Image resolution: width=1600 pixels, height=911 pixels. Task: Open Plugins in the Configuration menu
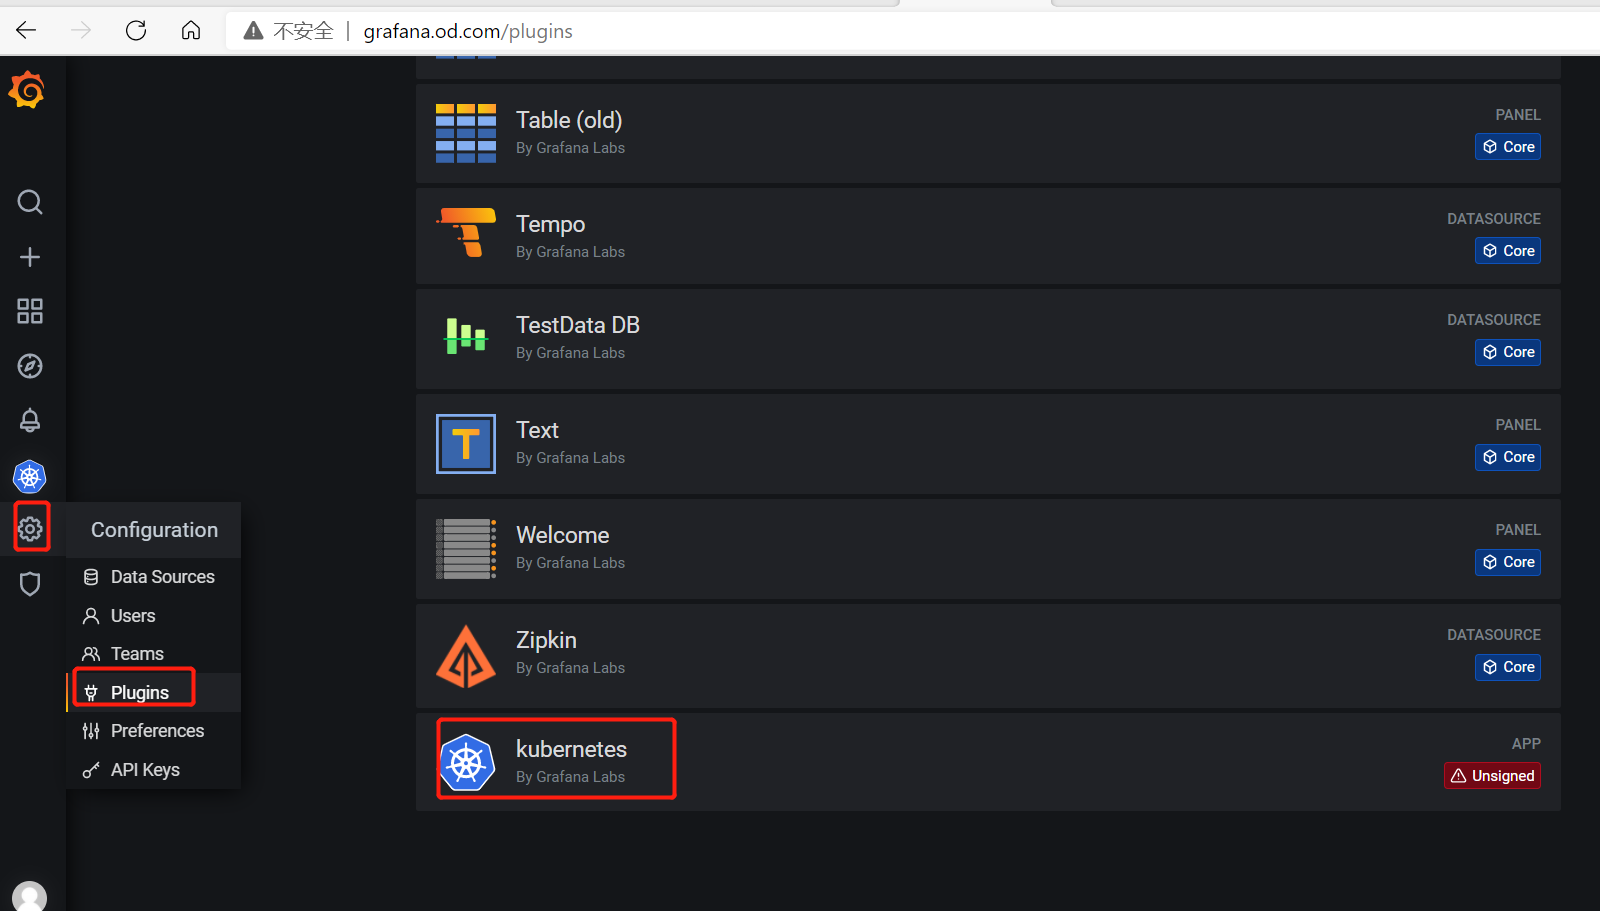(154, 693)
